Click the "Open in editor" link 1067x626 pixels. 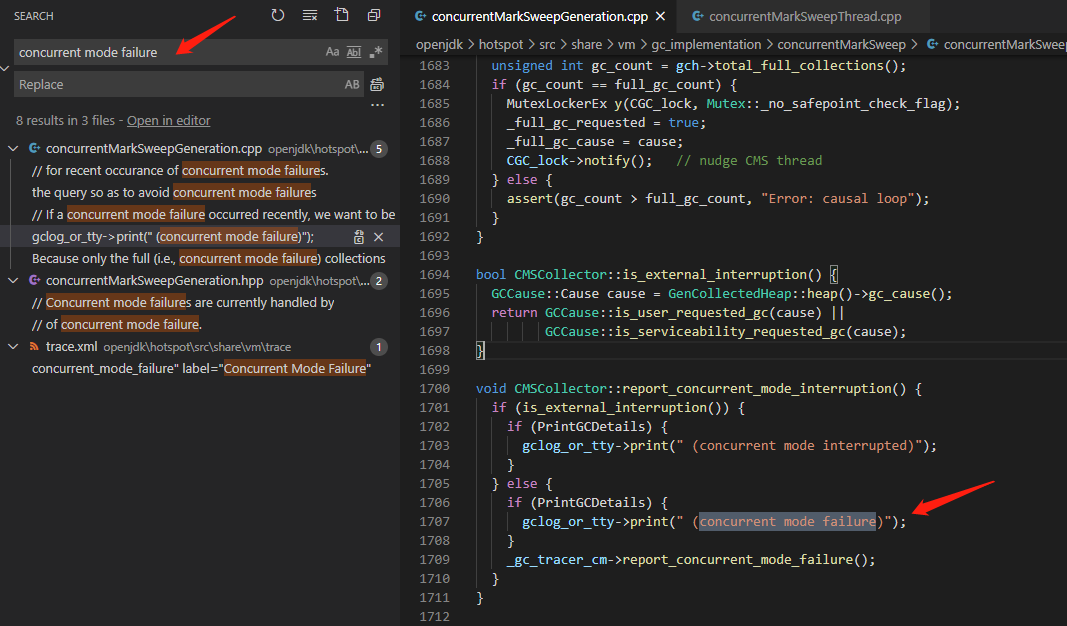(x=168, y=121)
